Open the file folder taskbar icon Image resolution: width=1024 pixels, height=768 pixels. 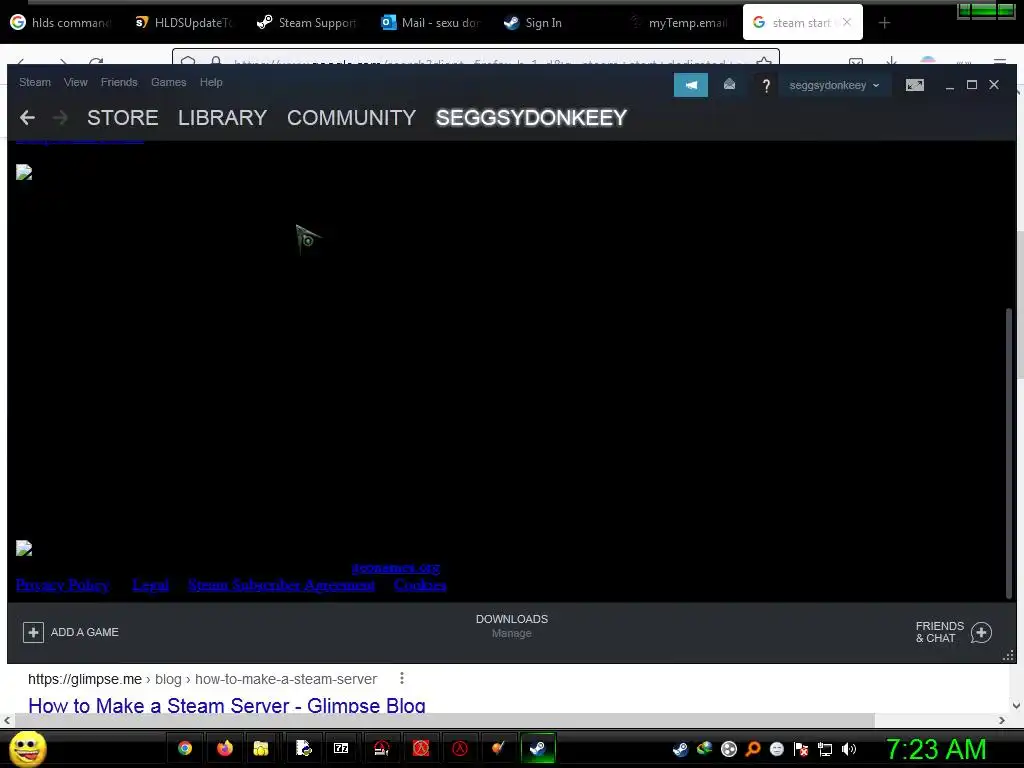261,748
